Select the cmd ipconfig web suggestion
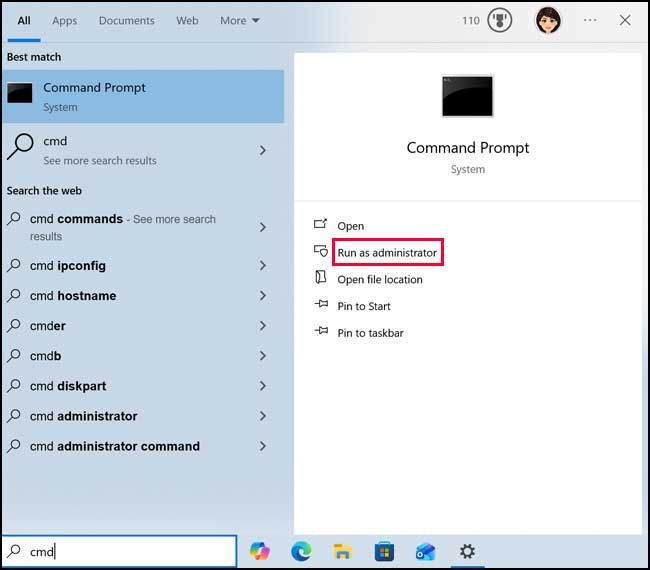This screenshot has height=570, width=650. (x=143, y=265)
